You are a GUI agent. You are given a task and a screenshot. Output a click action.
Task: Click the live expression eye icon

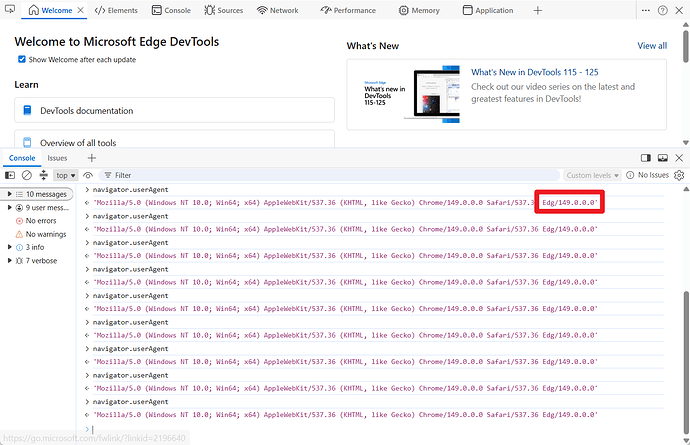[88, 175]
